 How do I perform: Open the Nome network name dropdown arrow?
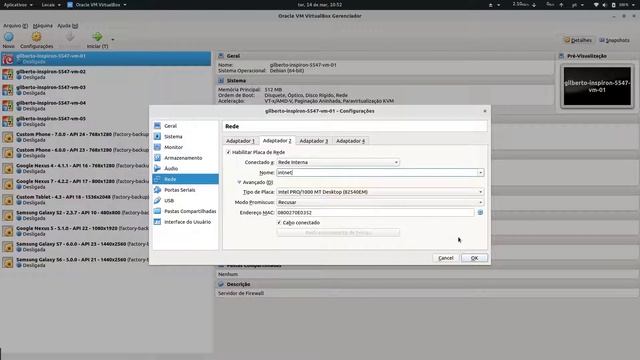coord(480,172)
